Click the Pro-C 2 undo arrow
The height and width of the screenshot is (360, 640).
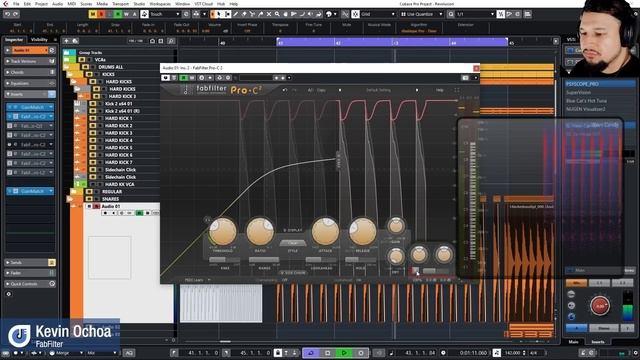click(x=285, y=90)
